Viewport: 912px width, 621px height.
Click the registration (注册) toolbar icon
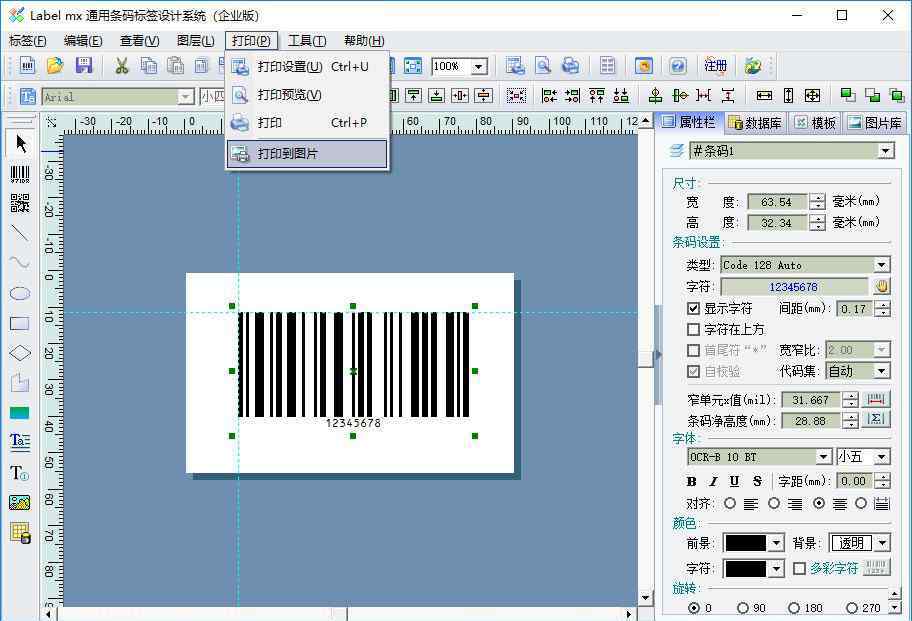[x=715, y=66]
